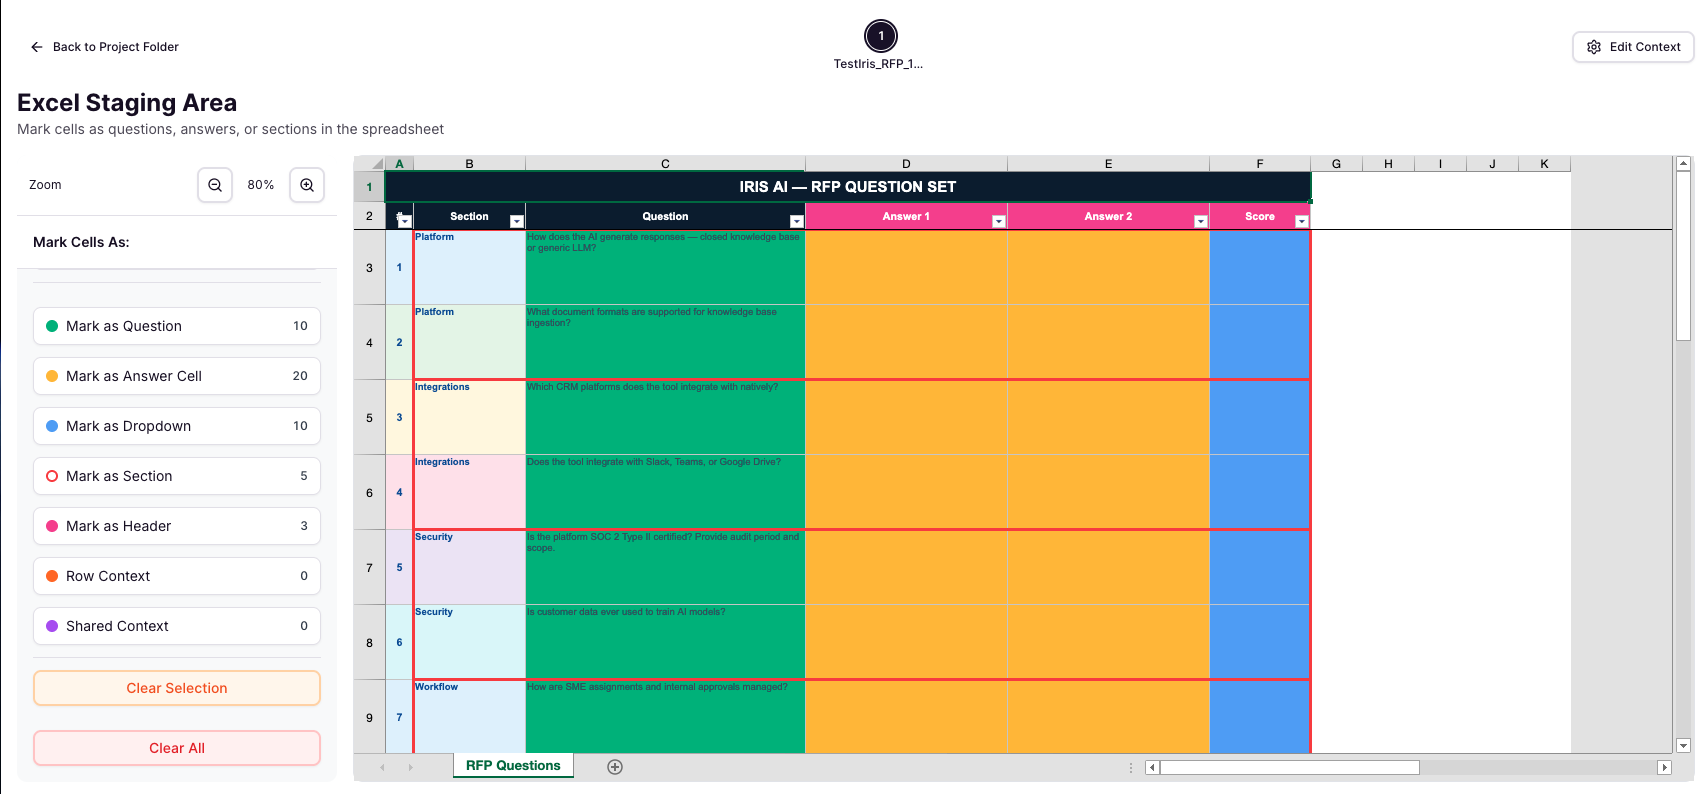The height and width of the screenshot is (794, 1697).
Task: Click the Clear All button
Action: 177,748
